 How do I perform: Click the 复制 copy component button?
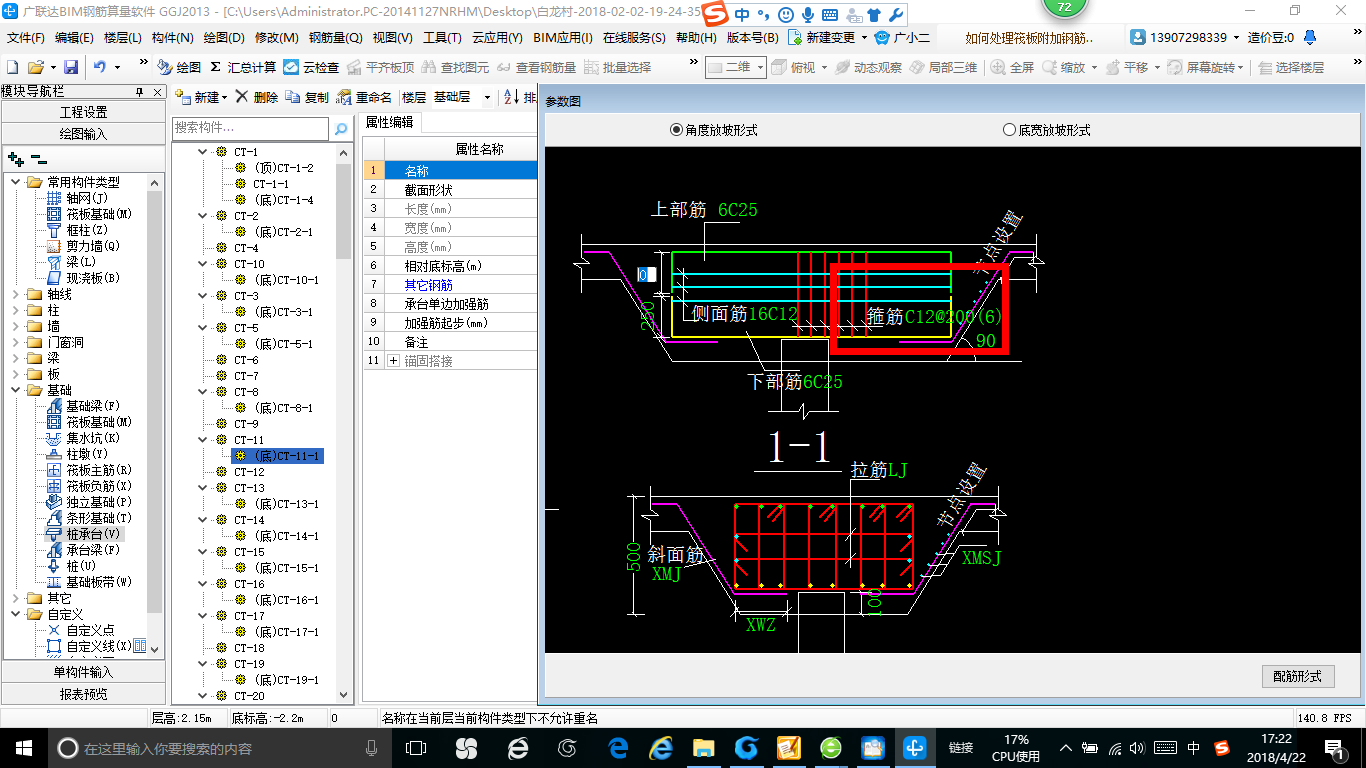[x=307, y=98]
